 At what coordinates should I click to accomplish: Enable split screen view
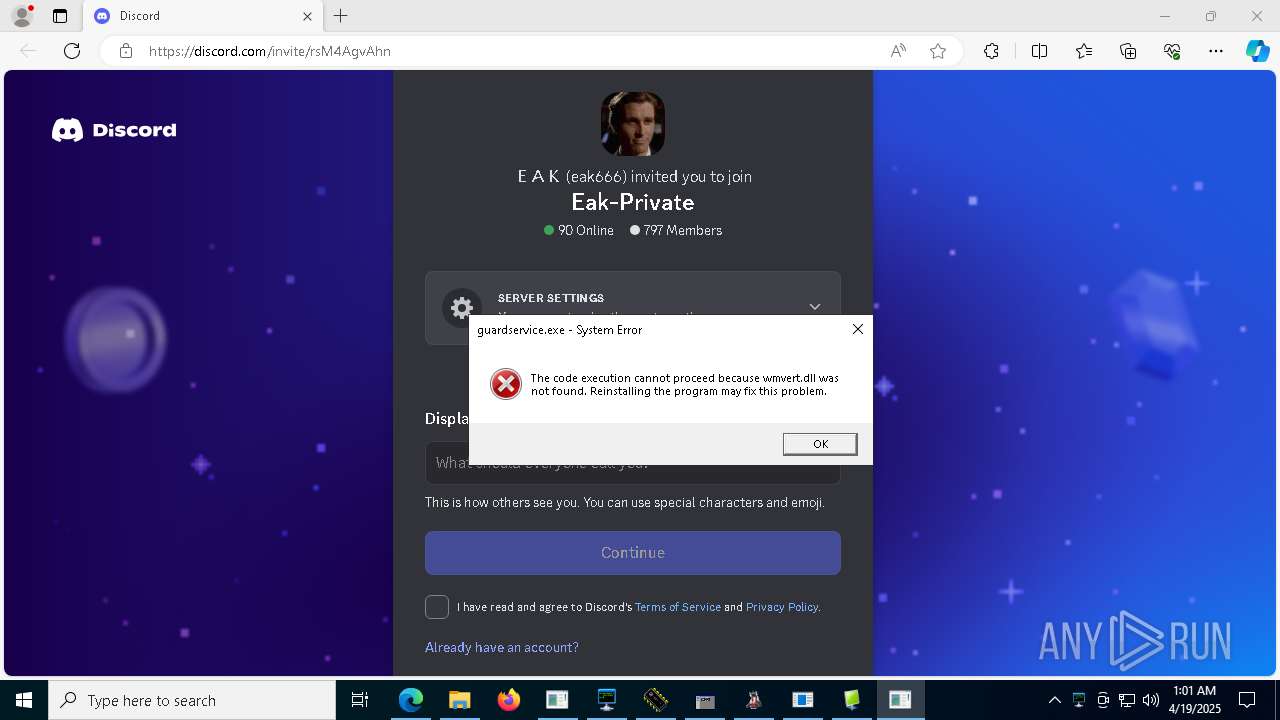tap(1039, 51)
